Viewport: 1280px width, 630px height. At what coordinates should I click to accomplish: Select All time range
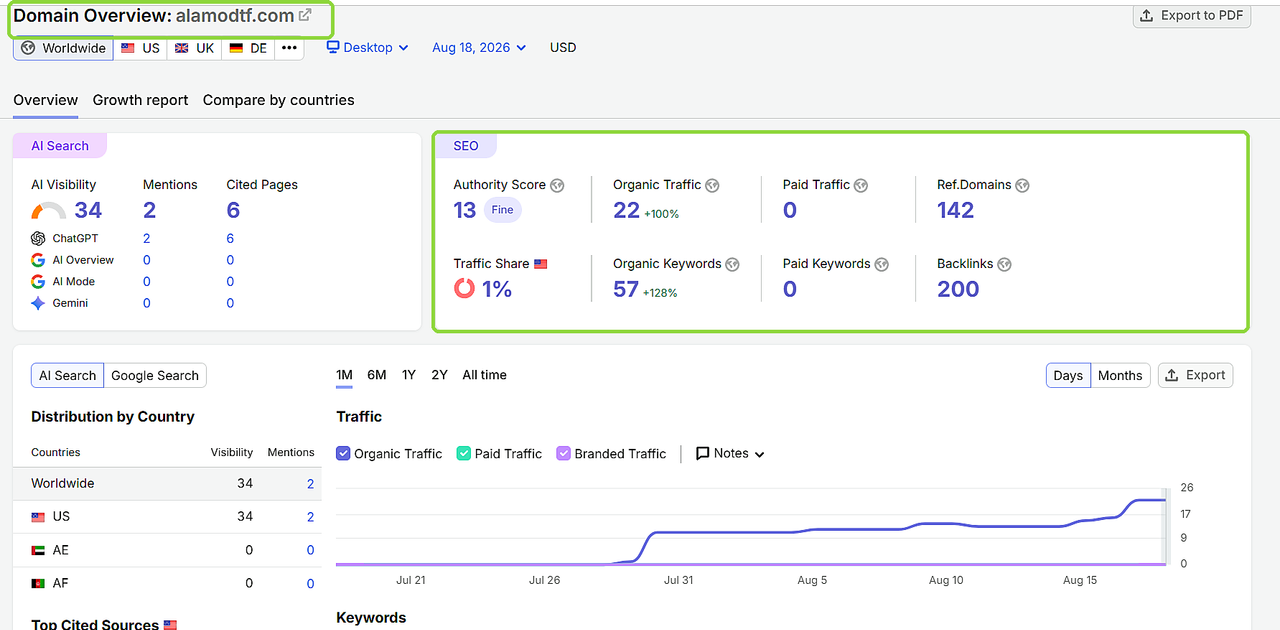tap(484, 375)
